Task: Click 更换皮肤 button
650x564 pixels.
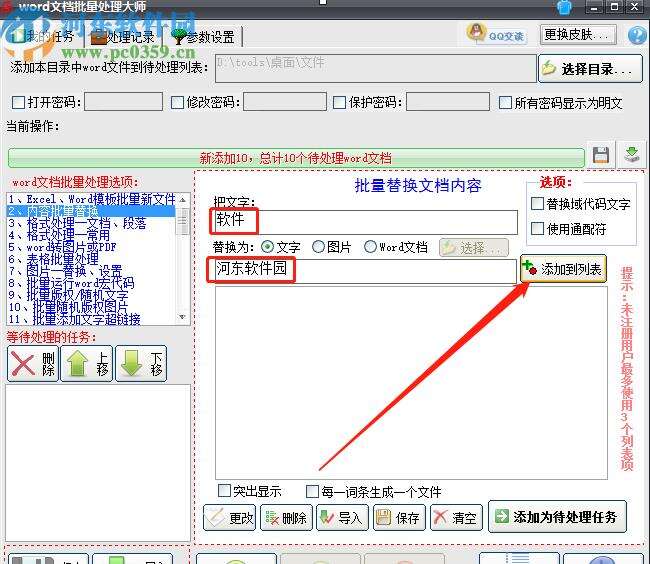Action: click(578, 35)
